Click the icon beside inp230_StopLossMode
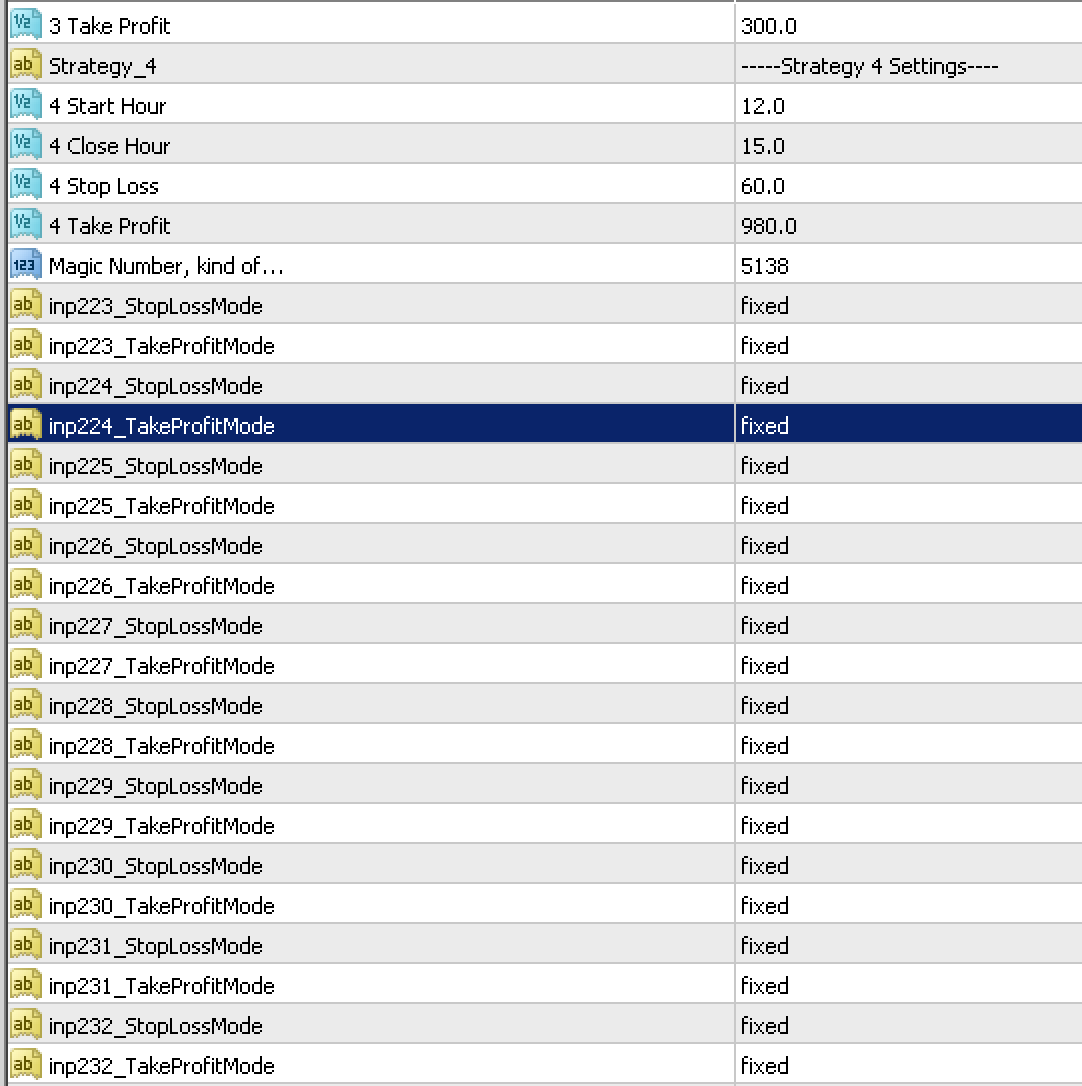Image resolution: width=1082 pixels, height=1086 pixels. (x=26, y=865)
